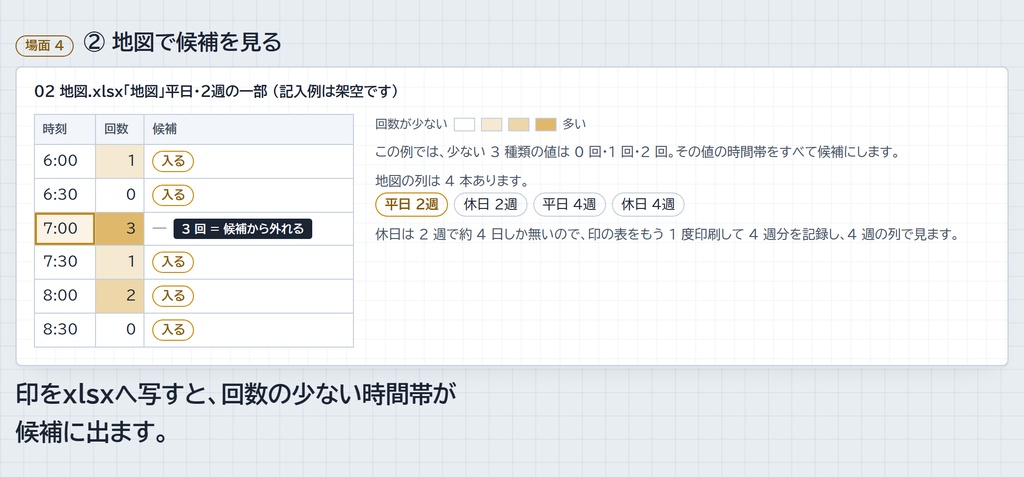The height and width of the screenshot is (477, 1024).
Task: Click 入る badge in the 7:30 row
Action: point(173,262)
